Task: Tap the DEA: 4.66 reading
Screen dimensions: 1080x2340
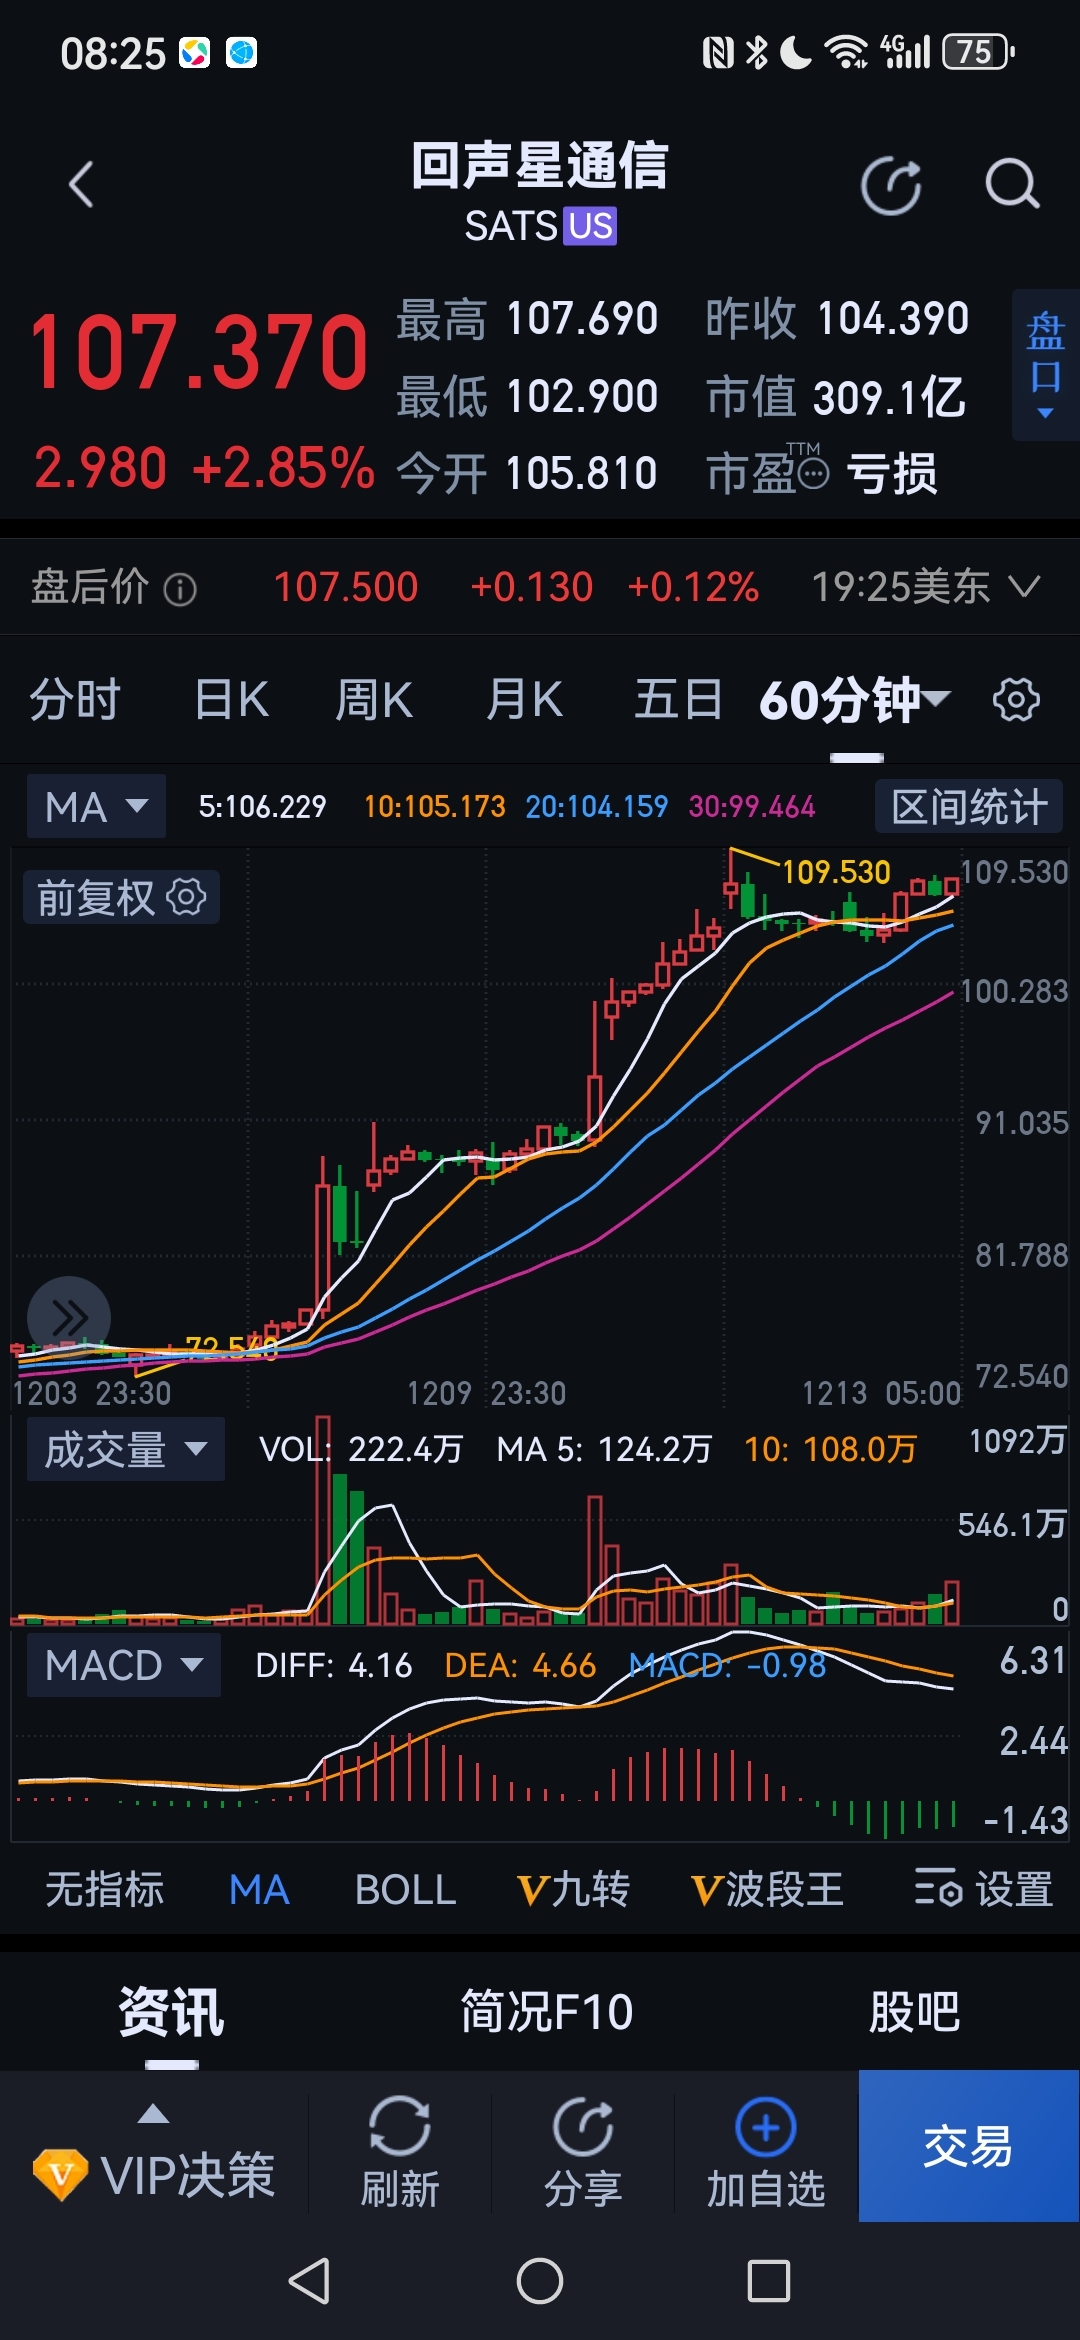Action: pos(520,1665)
